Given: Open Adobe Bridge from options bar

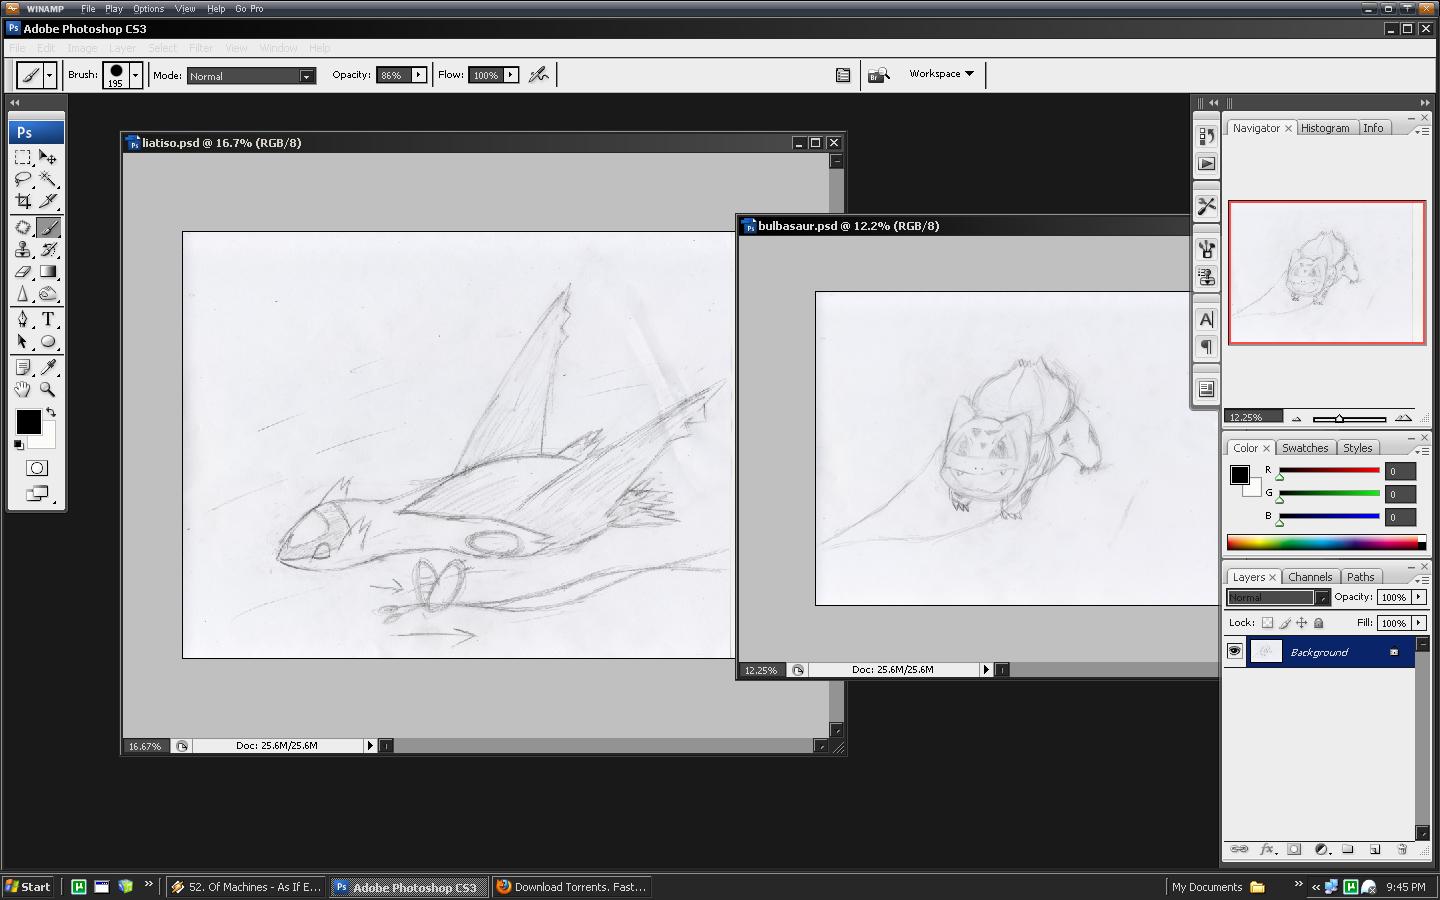Looking at the screenshot, I should click(878, 75).
